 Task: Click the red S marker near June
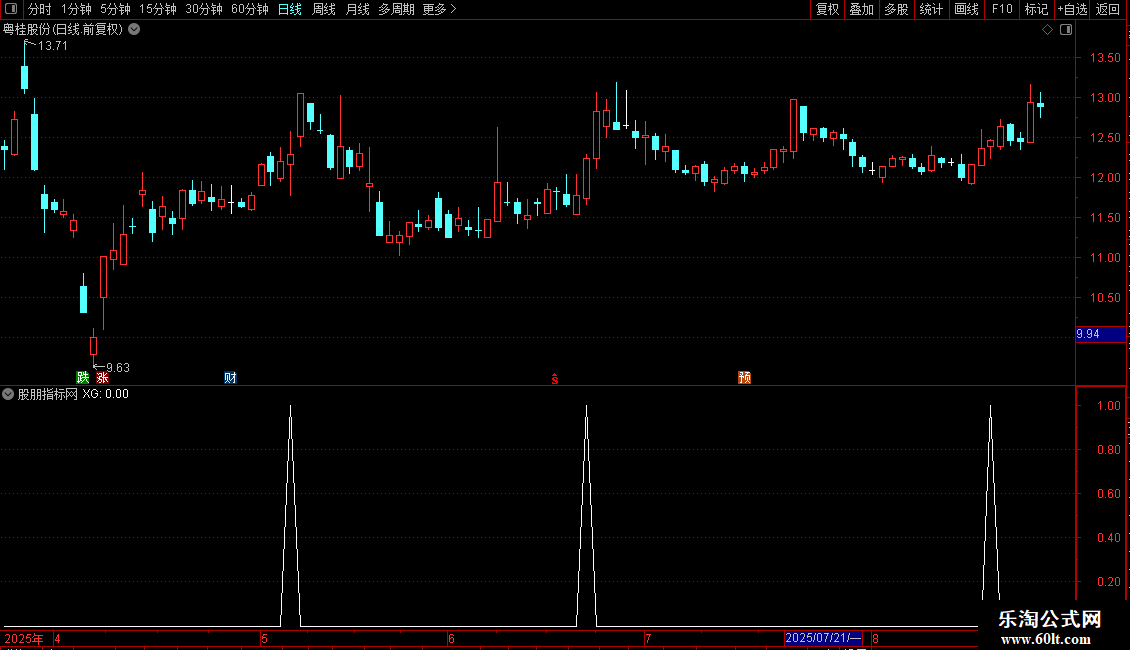point(555,379)
